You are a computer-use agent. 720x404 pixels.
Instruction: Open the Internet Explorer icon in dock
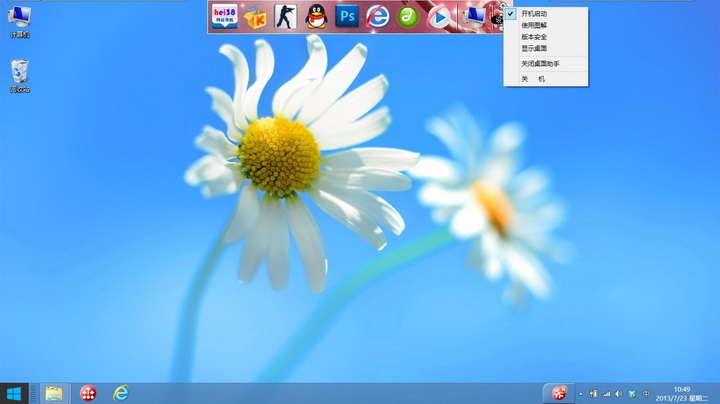point(377,17)
